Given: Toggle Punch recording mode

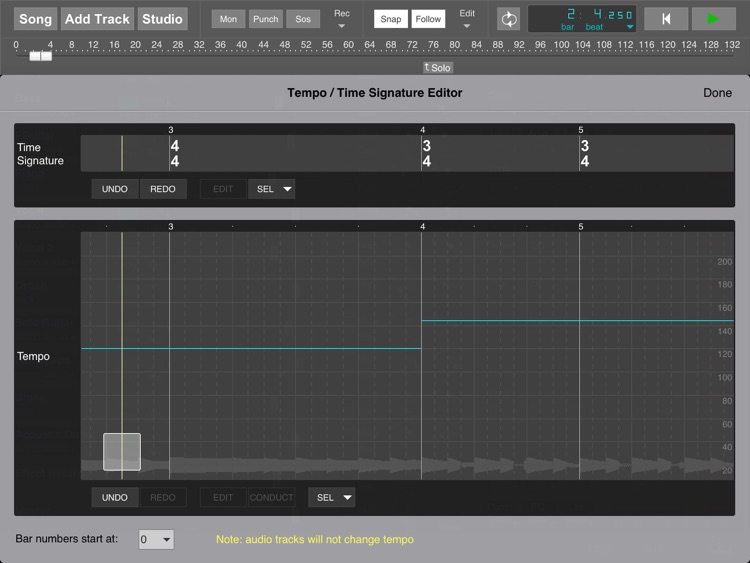Looking at the screenshot, I should (x=265, y=19).
